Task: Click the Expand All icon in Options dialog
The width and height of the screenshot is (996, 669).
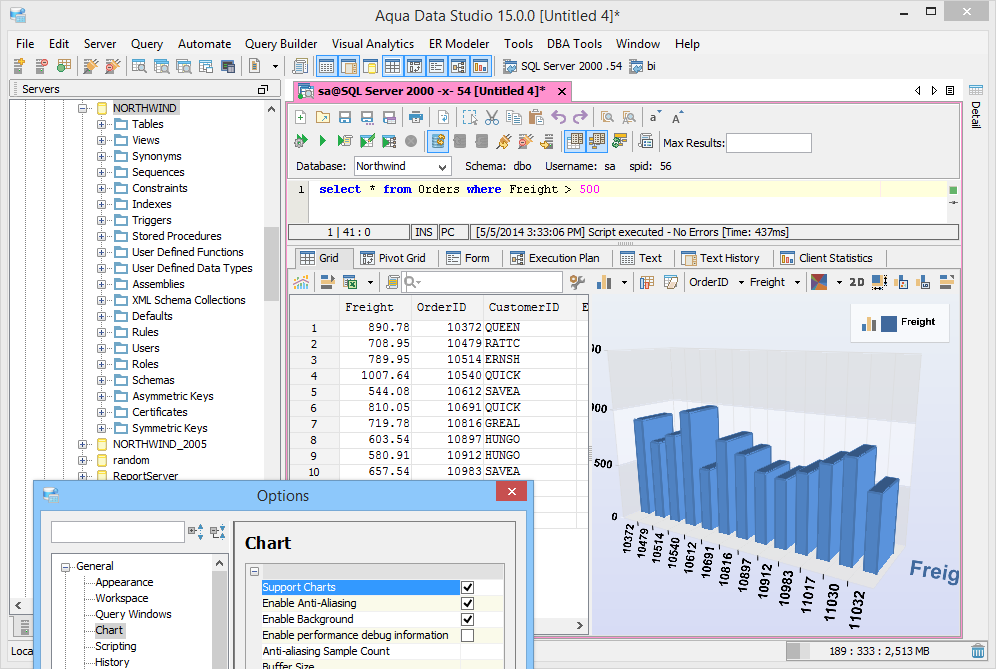Action: [x=196, y=532]
